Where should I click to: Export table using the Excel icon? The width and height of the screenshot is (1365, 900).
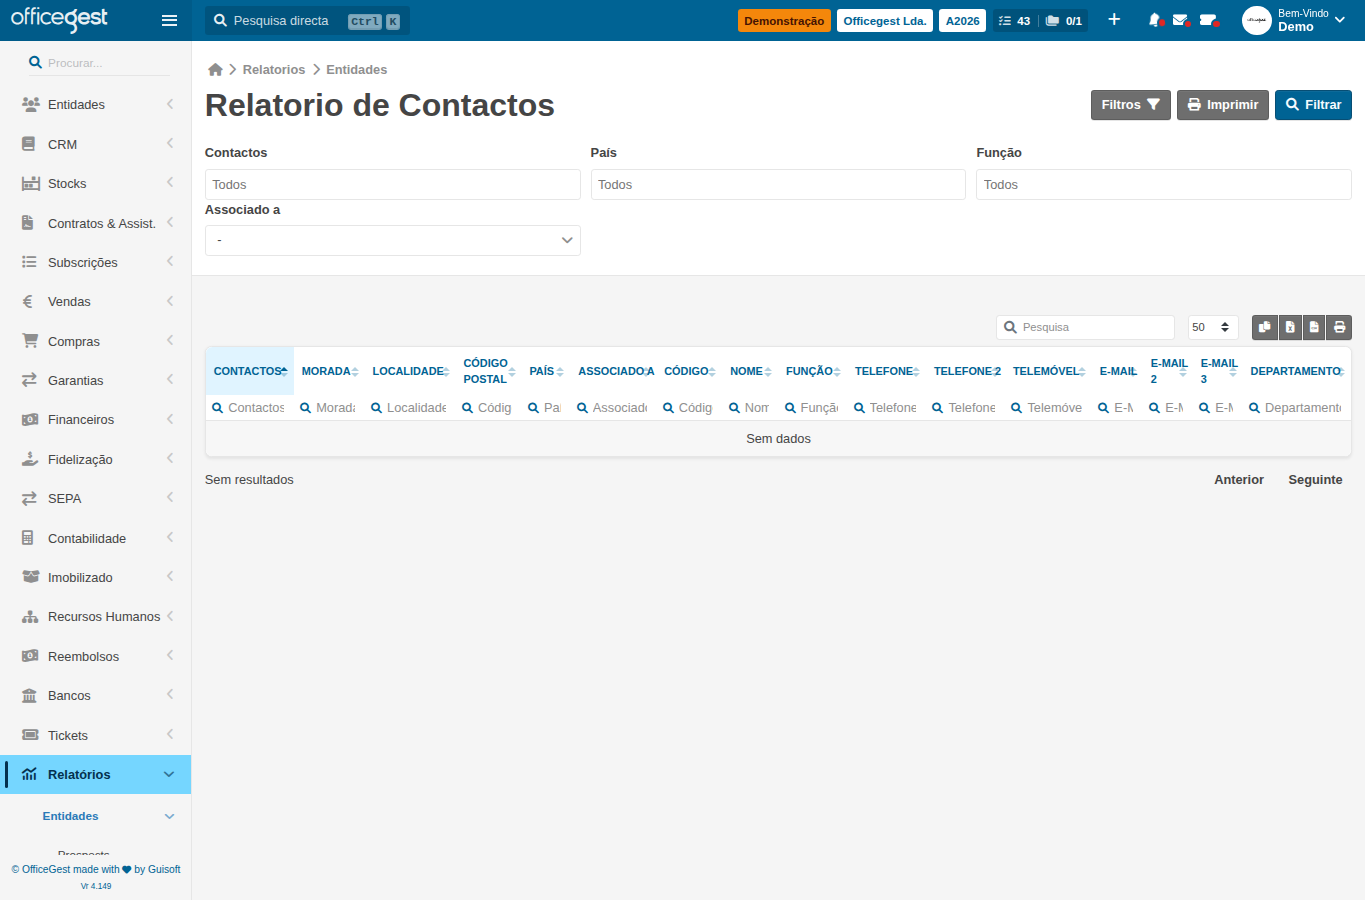tap(1290, 327)
